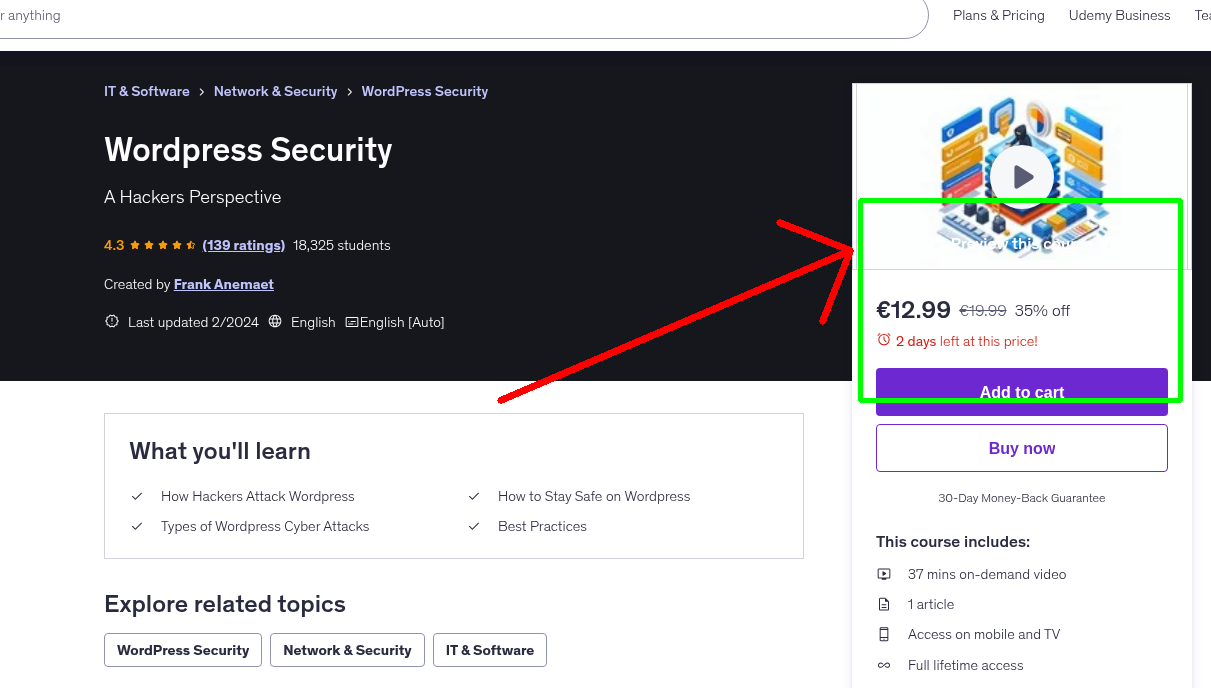Click the clock icon next to Last updated

111,322
